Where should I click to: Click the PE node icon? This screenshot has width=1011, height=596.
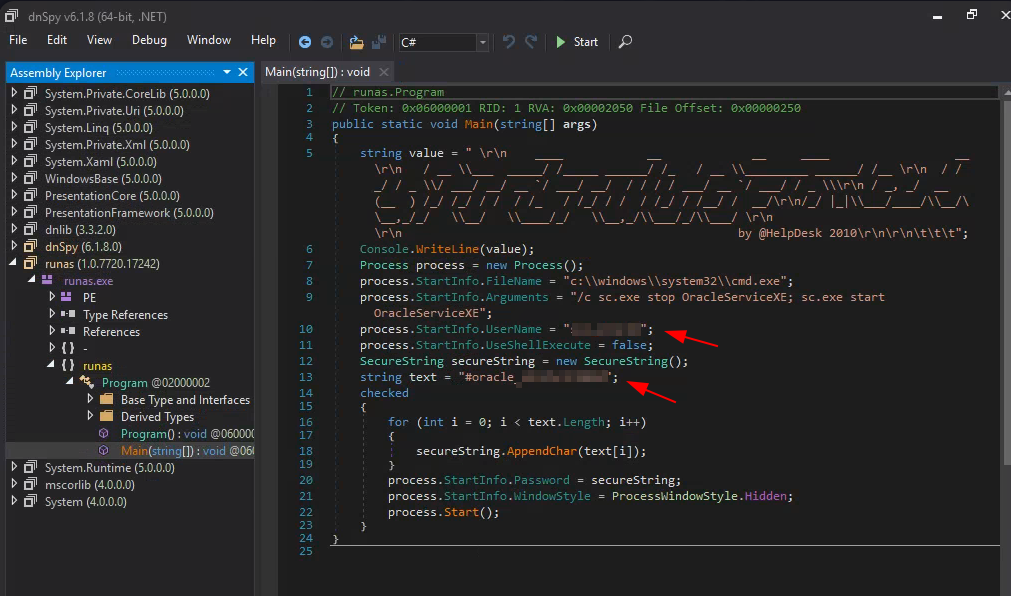point(66,297)
